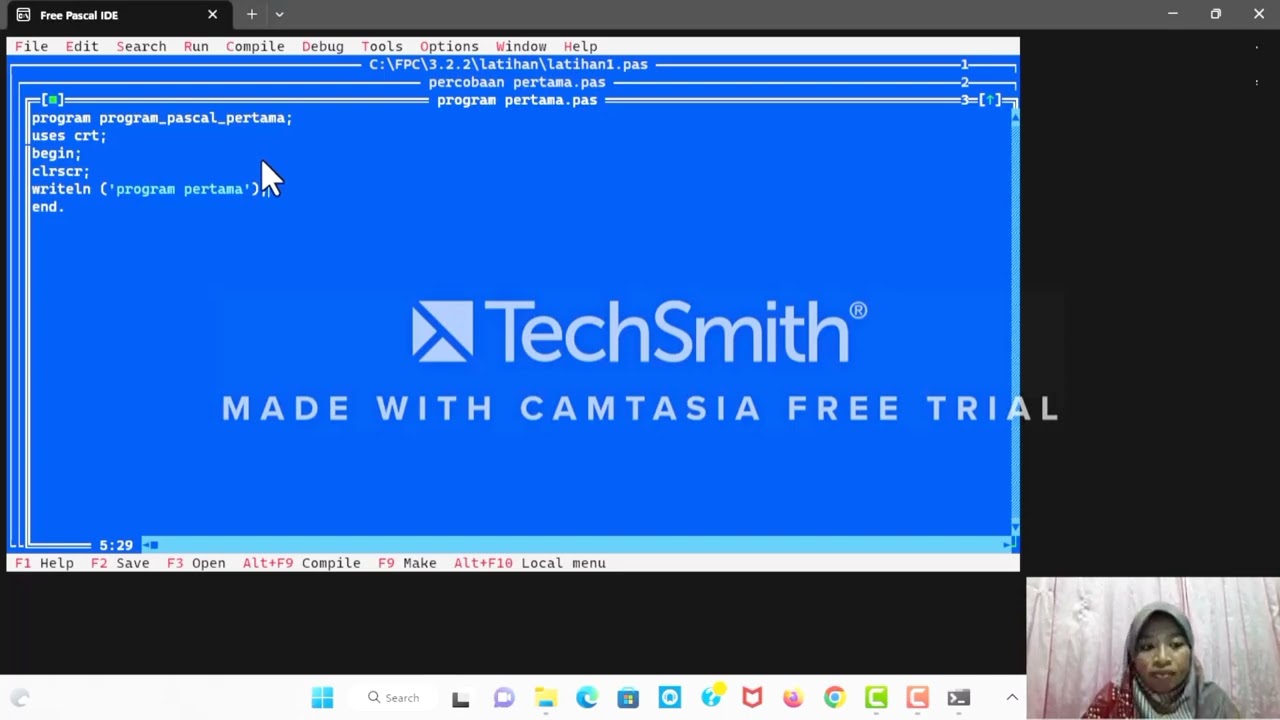
Task: Open a new terminal tab
Action: (x=252, y=14)
